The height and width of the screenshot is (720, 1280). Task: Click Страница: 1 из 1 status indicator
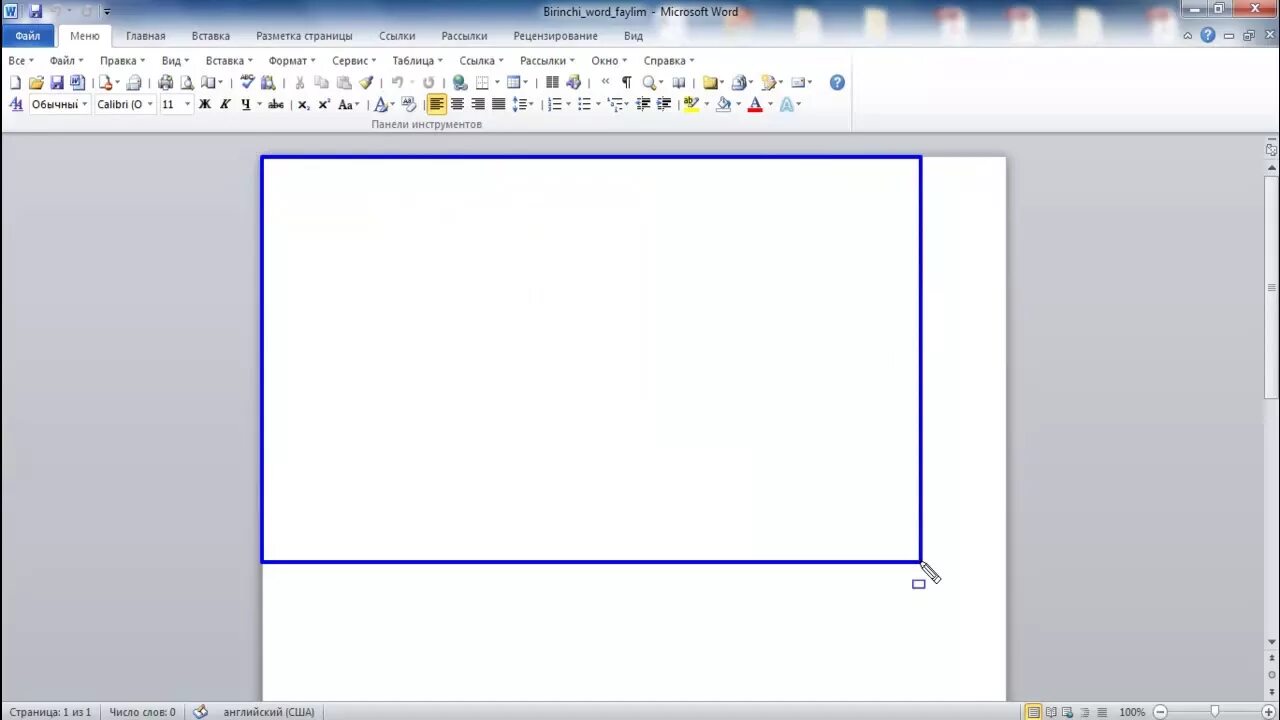[50, 712]
